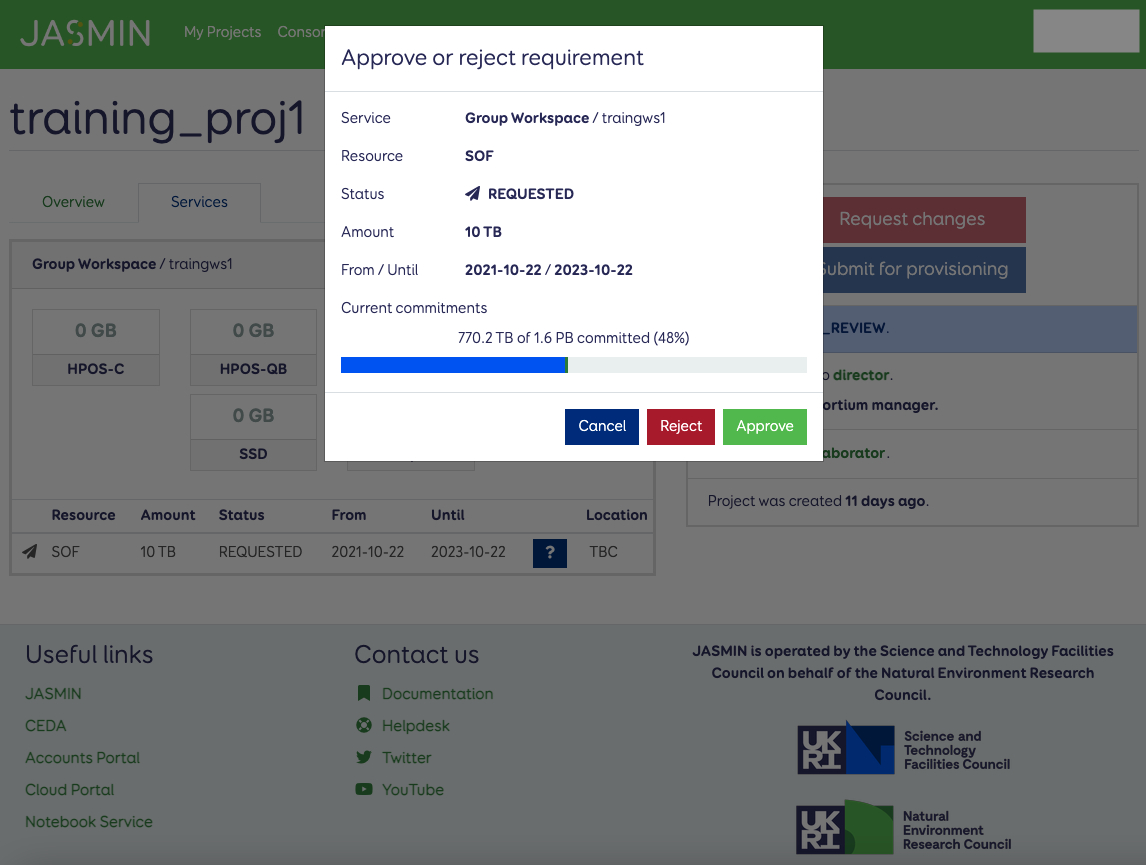1146x865 pixels.
Task: Click the Approve button
Action: (x=764, y=426)
